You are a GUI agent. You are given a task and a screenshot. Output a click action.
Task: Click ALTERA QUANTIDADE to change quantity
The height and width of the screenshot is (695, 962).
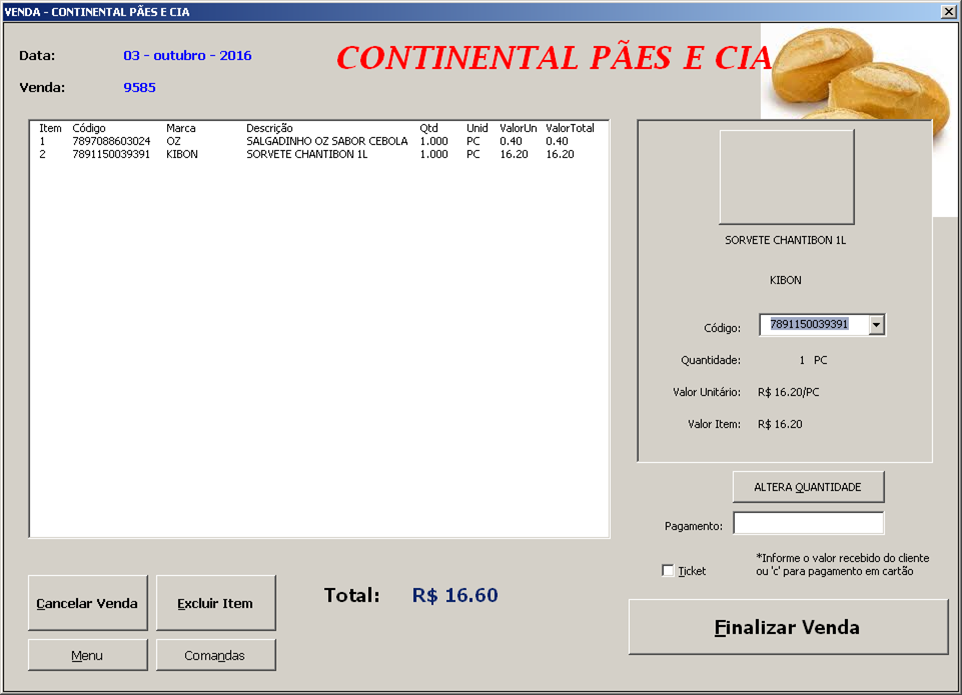click(x=808, y=487)
